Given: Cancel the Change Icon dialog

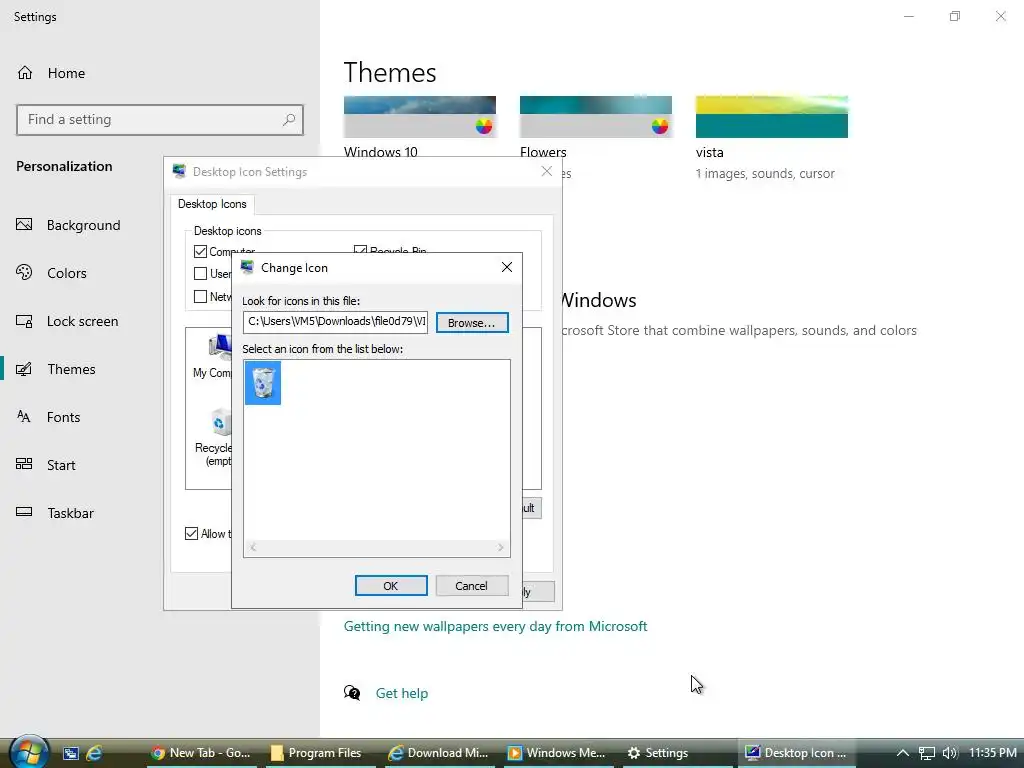Looking at the screenshot, I should [472, 586].
